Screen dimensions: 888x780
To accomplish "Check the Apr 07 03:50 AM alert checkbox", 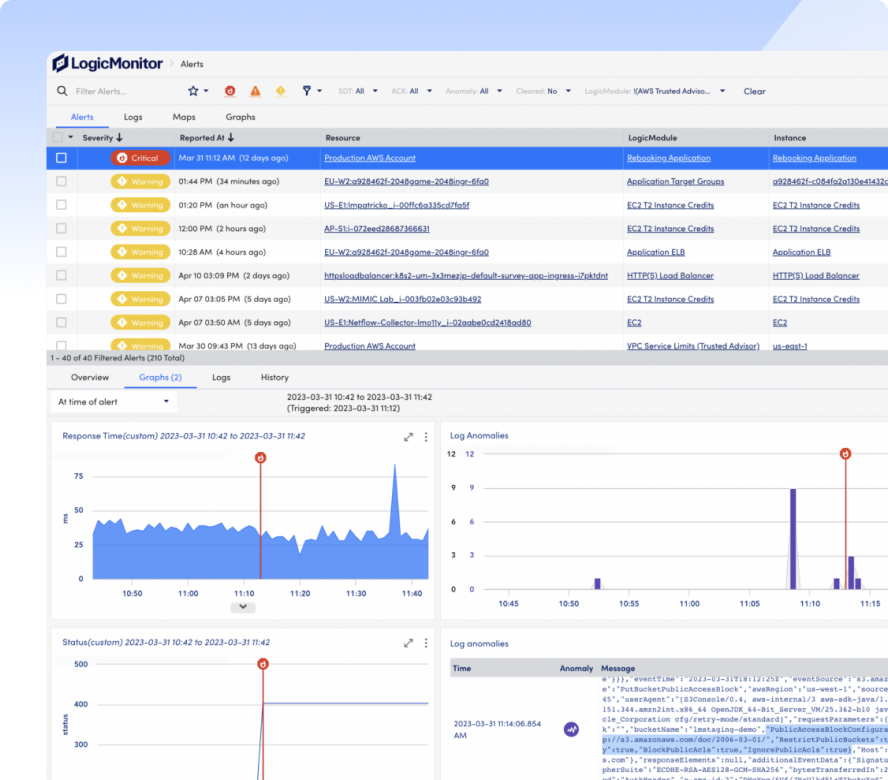I will tap(61, 322).
